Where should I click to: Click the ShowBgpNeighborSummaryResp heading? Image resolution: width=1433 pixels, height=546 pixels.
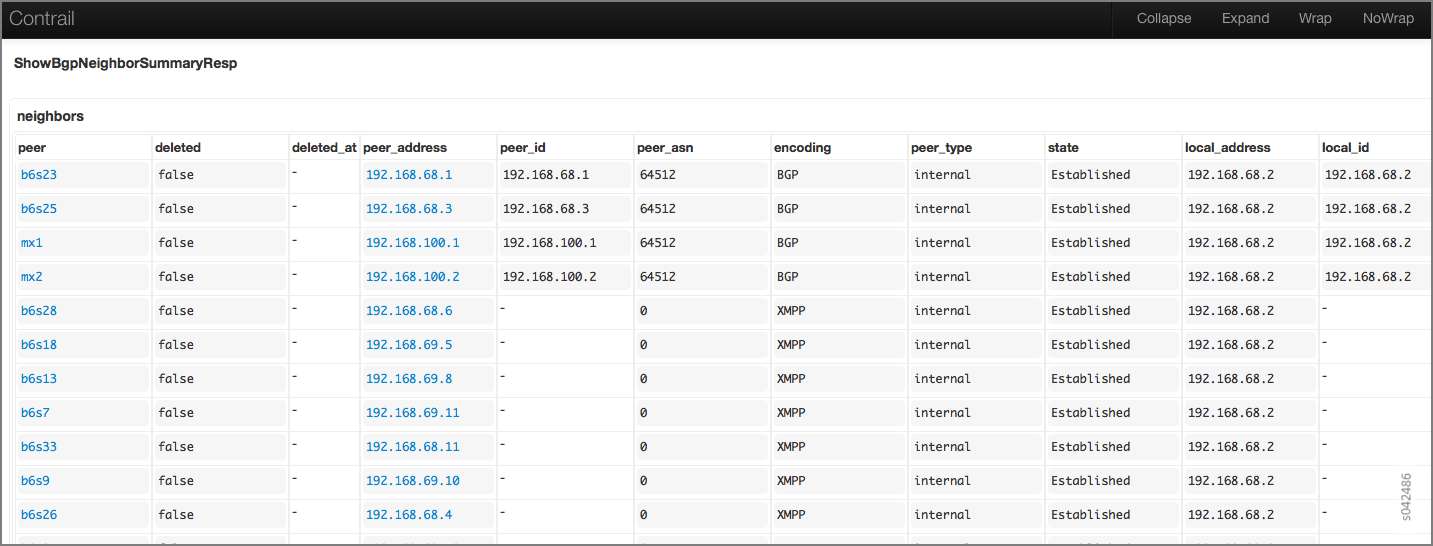(125, 63)
